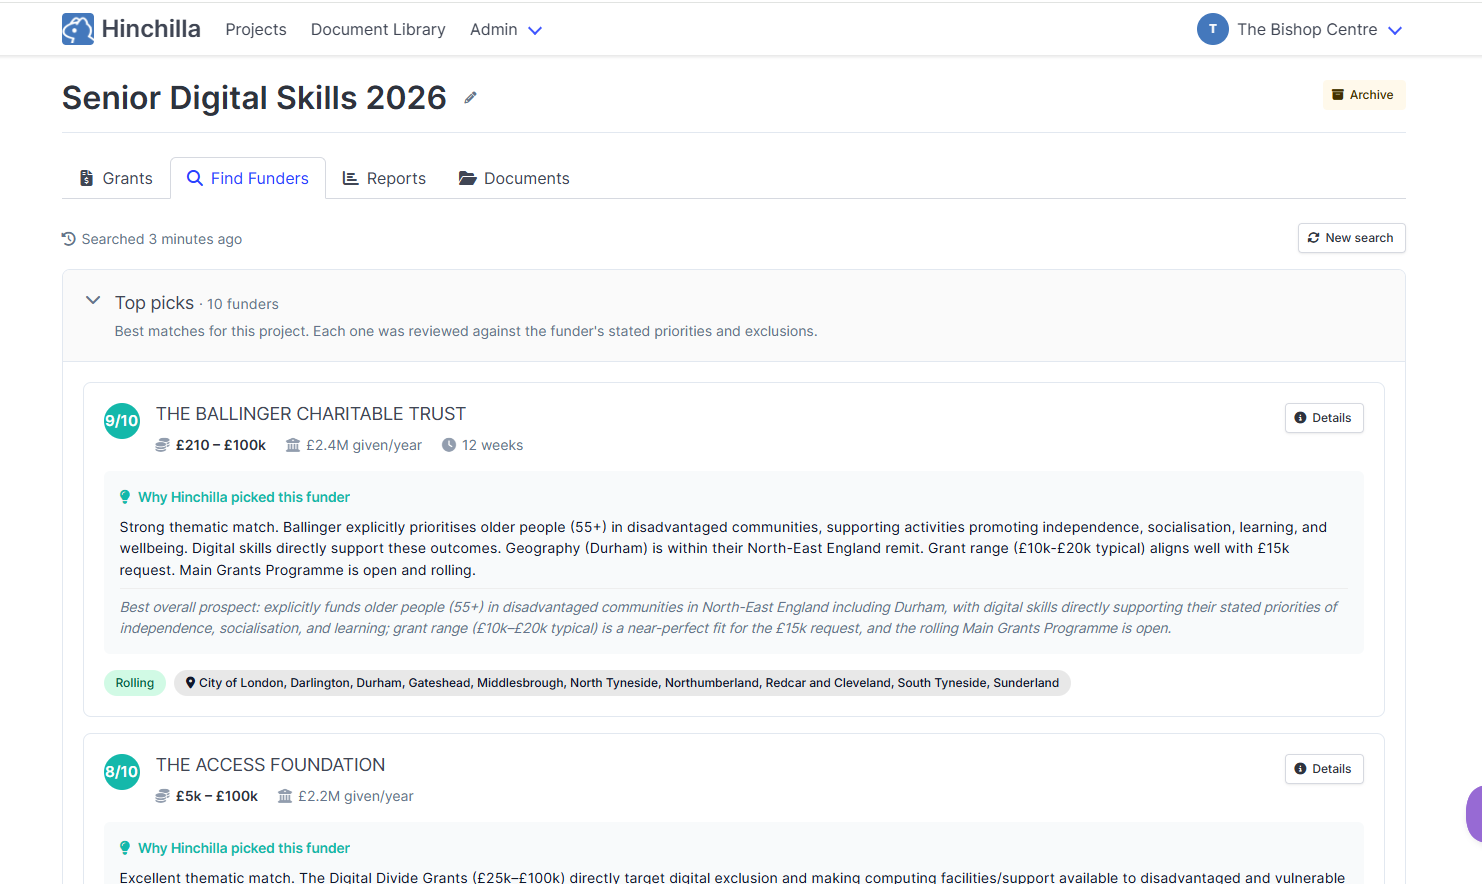The image size is (1482, 884).
Task: Click the pencil icon to rename the project
Action: pos(470,98)
